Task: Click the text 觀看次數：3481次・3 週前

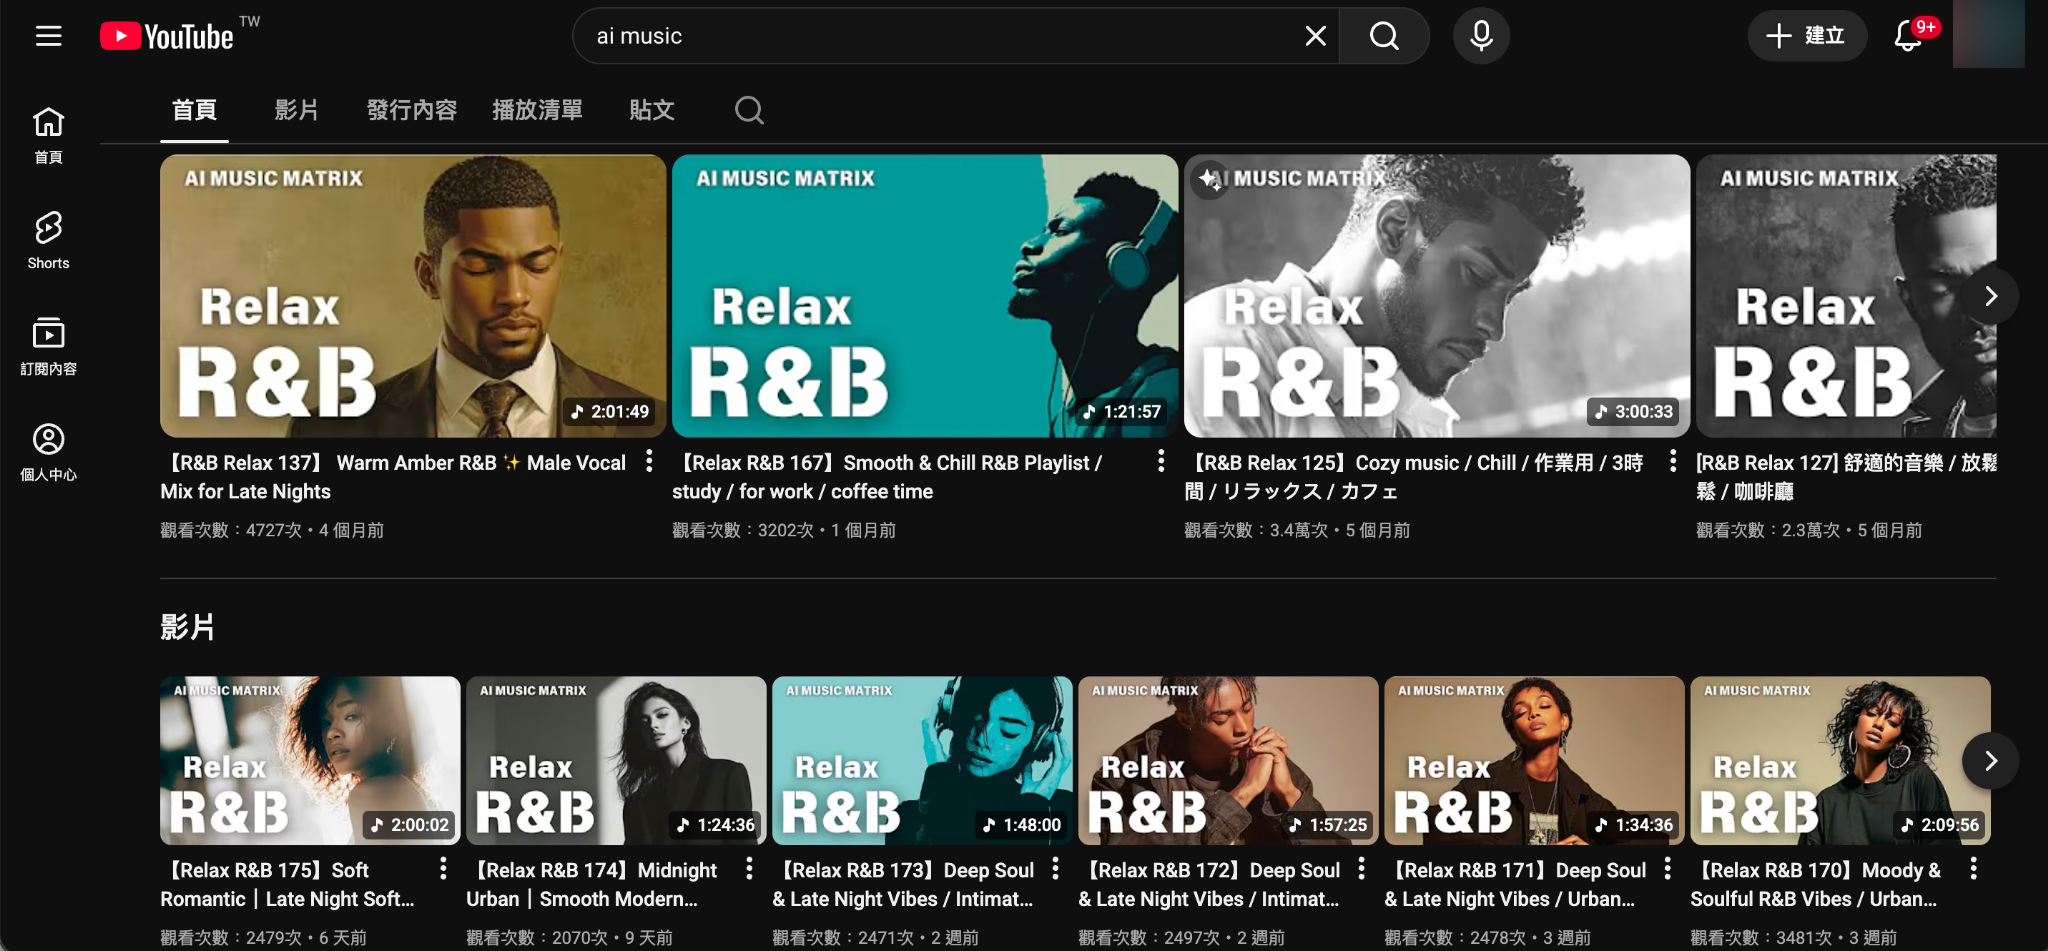Action: point(1793,938)
